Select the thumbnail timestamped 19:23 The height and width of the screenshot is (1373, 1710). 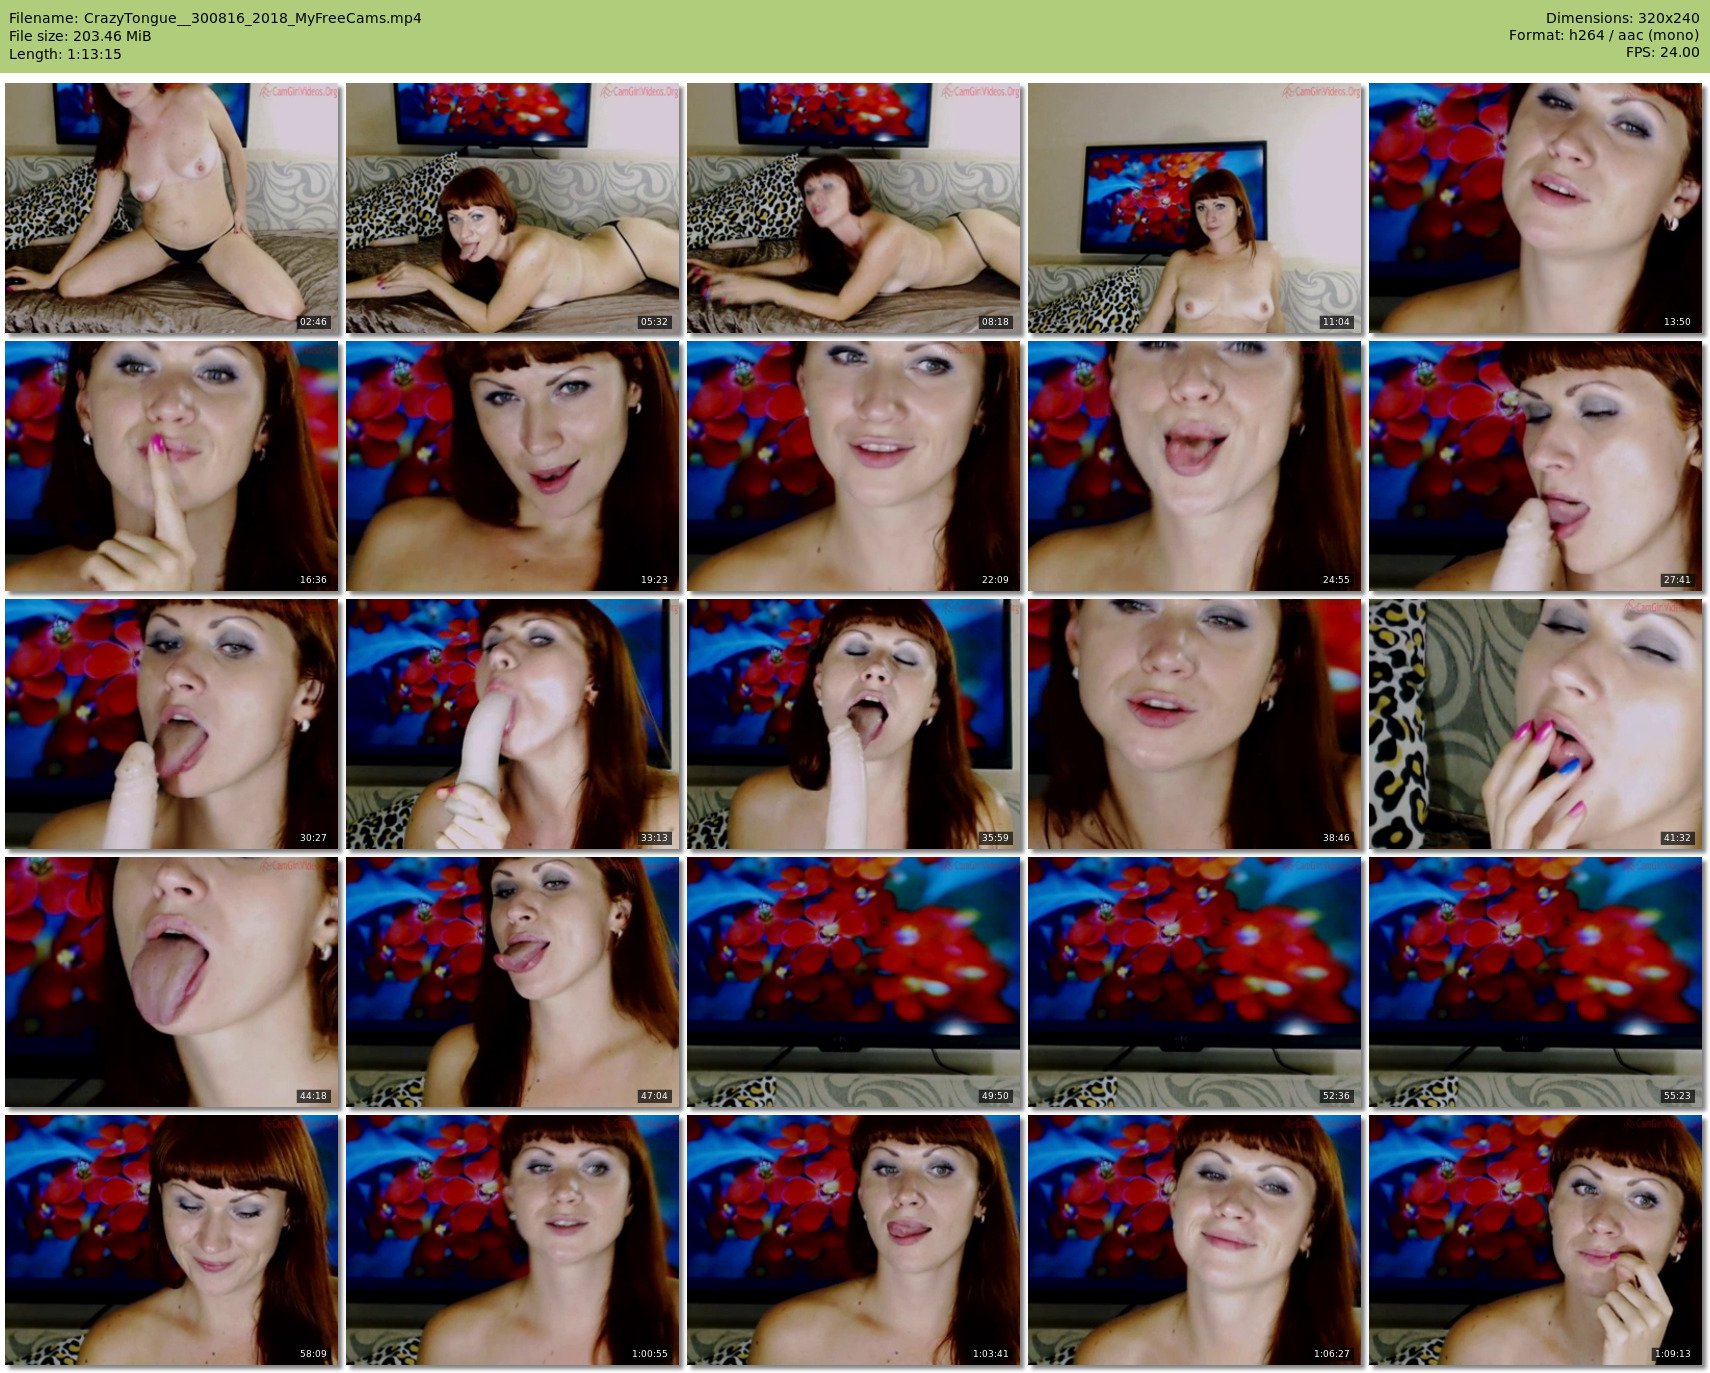coord(513,466)
